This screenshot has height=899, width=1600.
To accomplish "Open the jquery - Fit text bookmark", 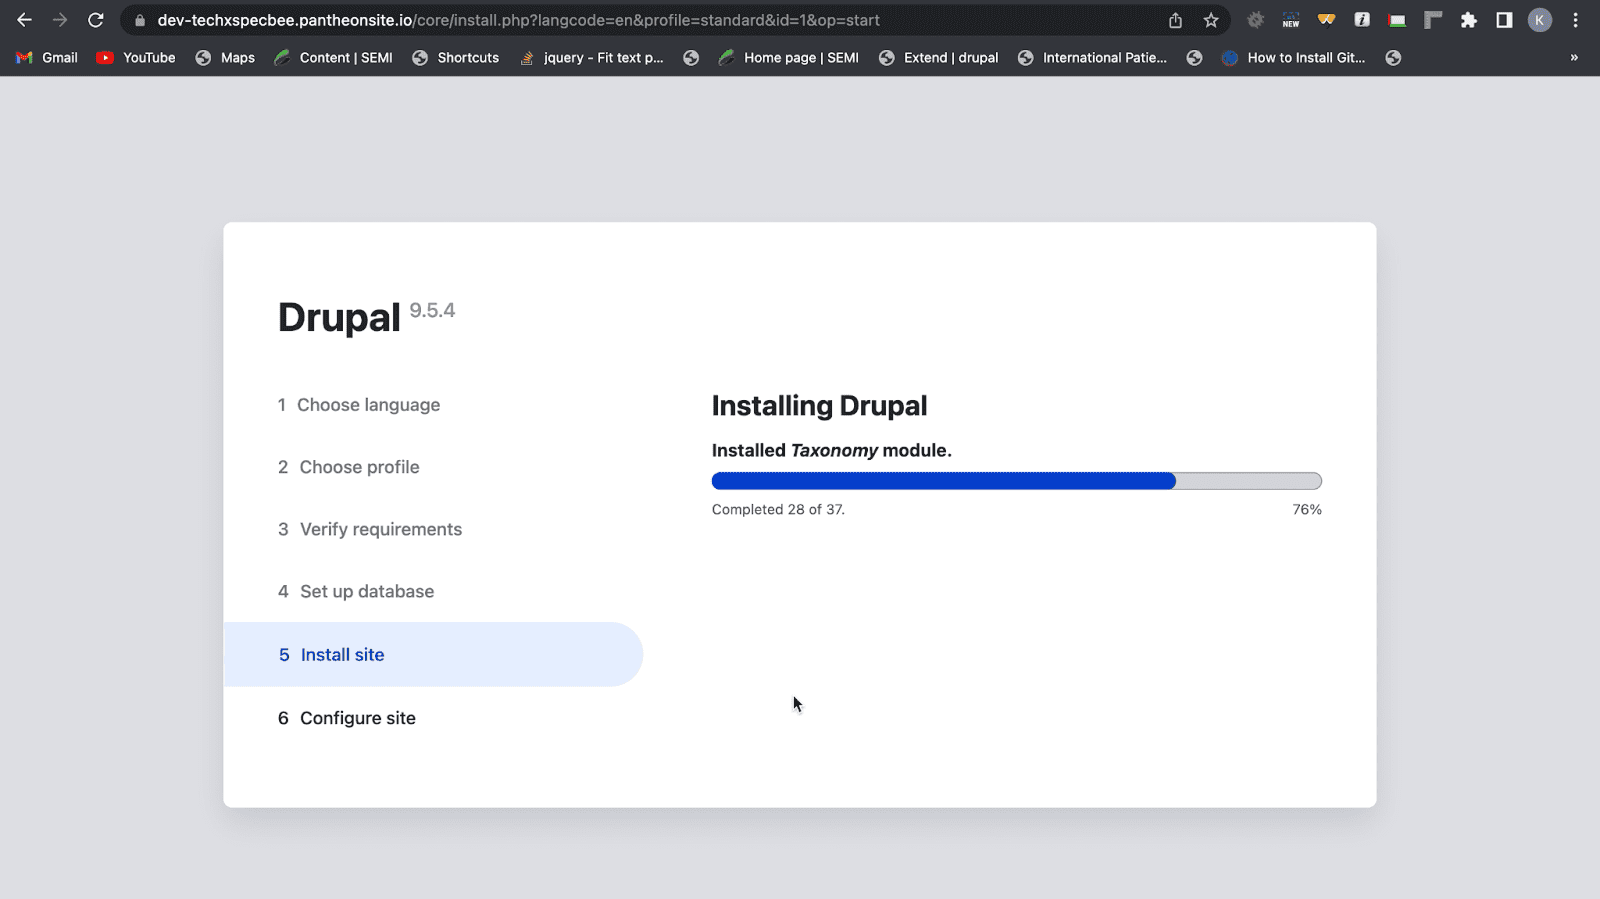I will click(x=591, y=58).
